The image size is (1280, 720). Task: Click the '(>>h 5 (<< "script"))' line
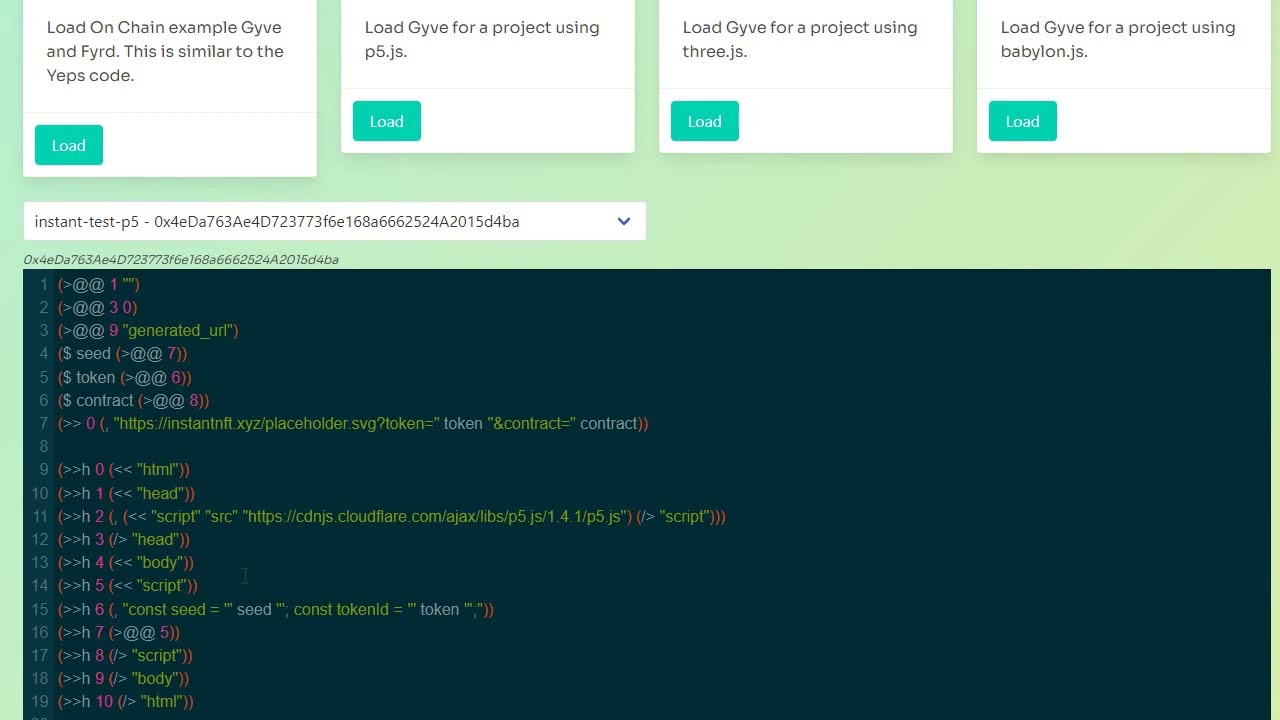128,585
